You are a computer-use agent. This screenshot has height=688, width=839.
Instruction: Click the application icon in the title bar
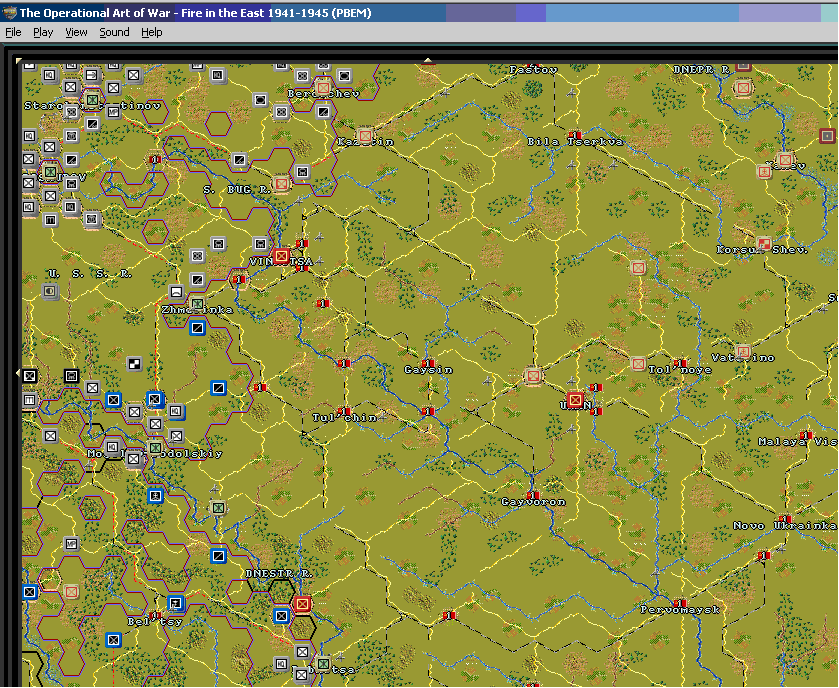pyautogui.click(x=9, y=13)
